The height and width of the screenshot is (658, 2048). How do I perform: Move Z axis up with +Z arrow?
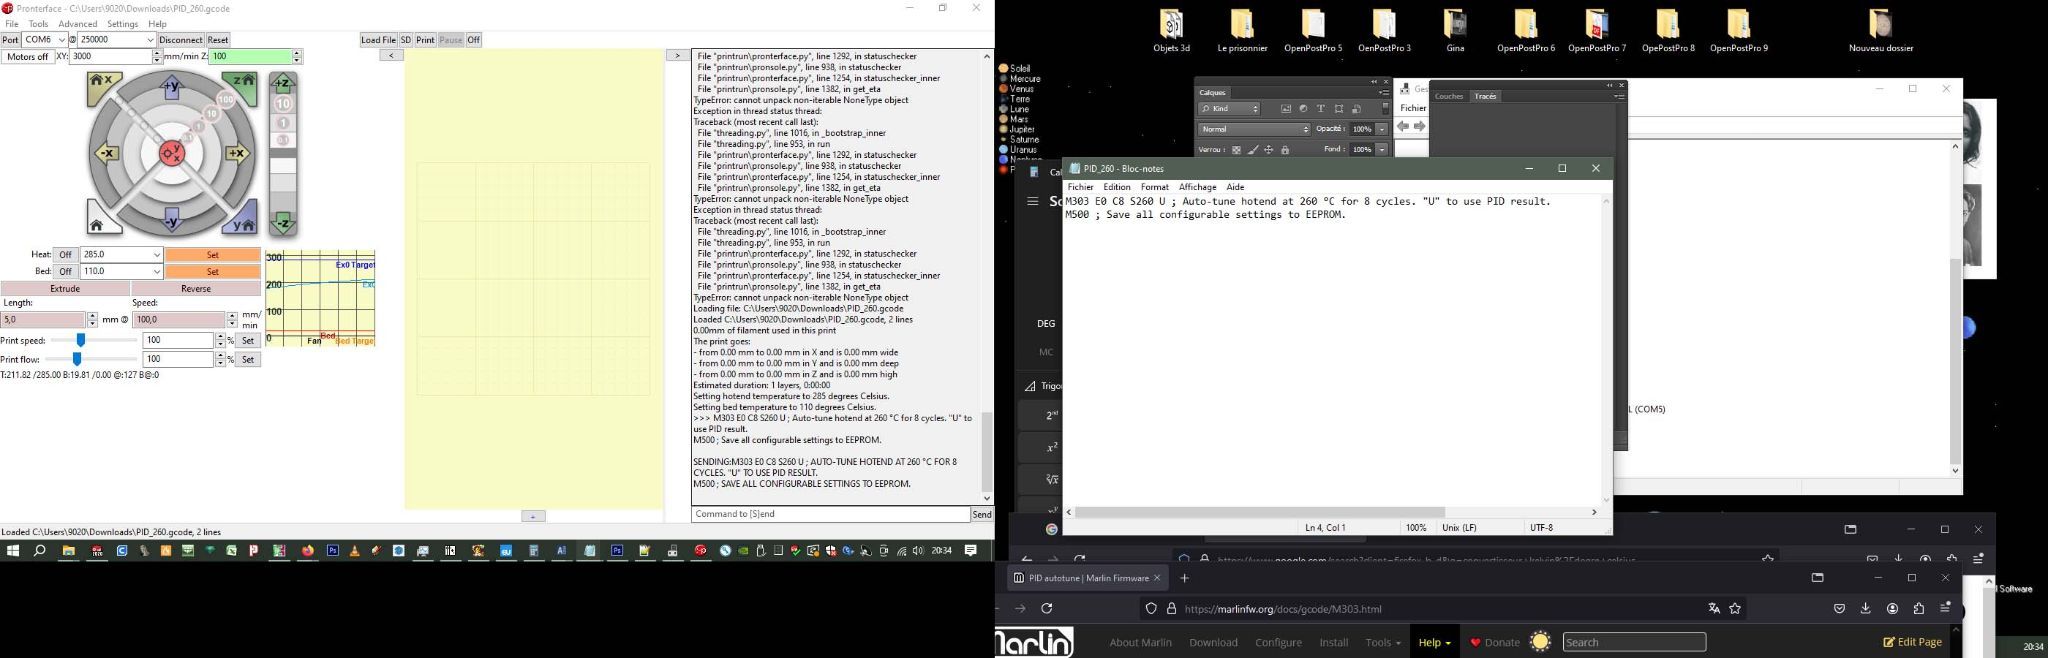[x=283, y=83]
